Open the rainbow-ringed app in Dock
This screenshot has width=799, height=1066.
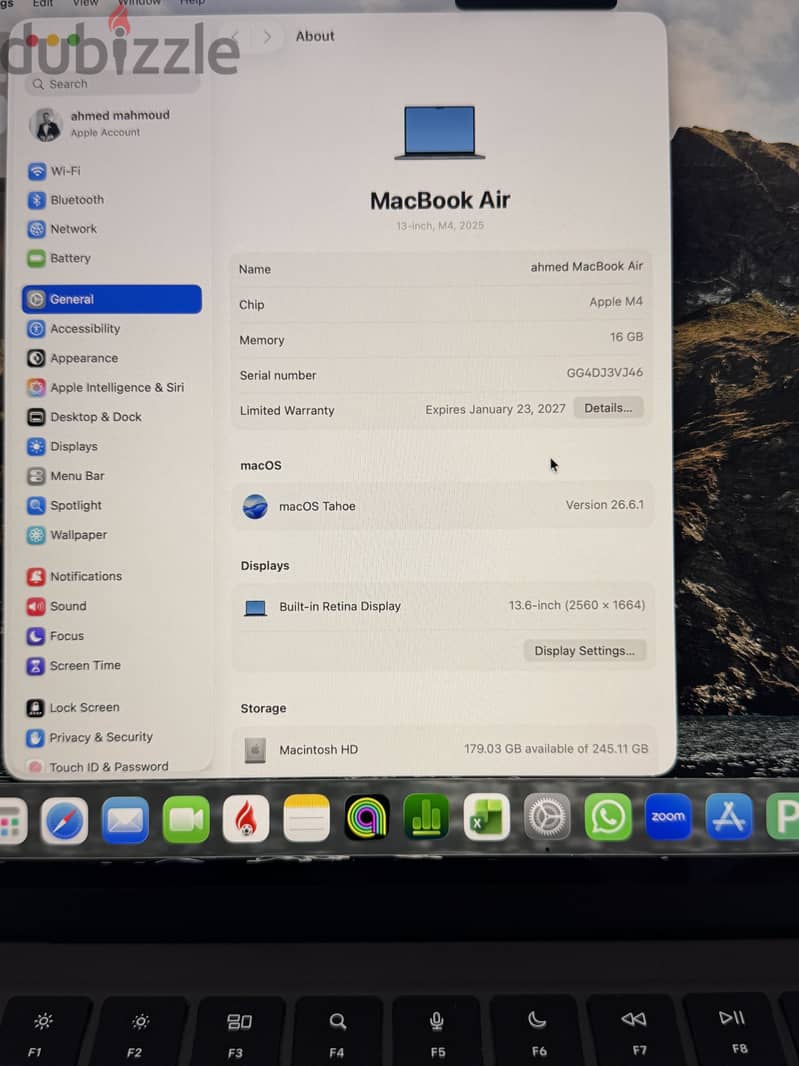click(367, 817)
